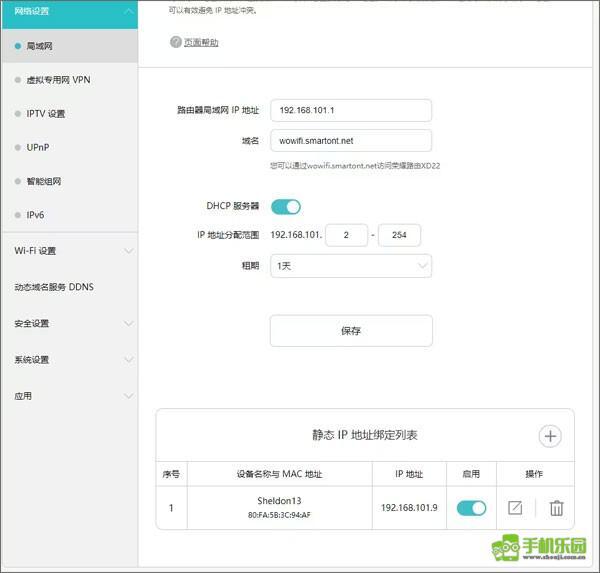
Task: Expand the Wi-Fi 设置 section
Action: pos(69,250)
